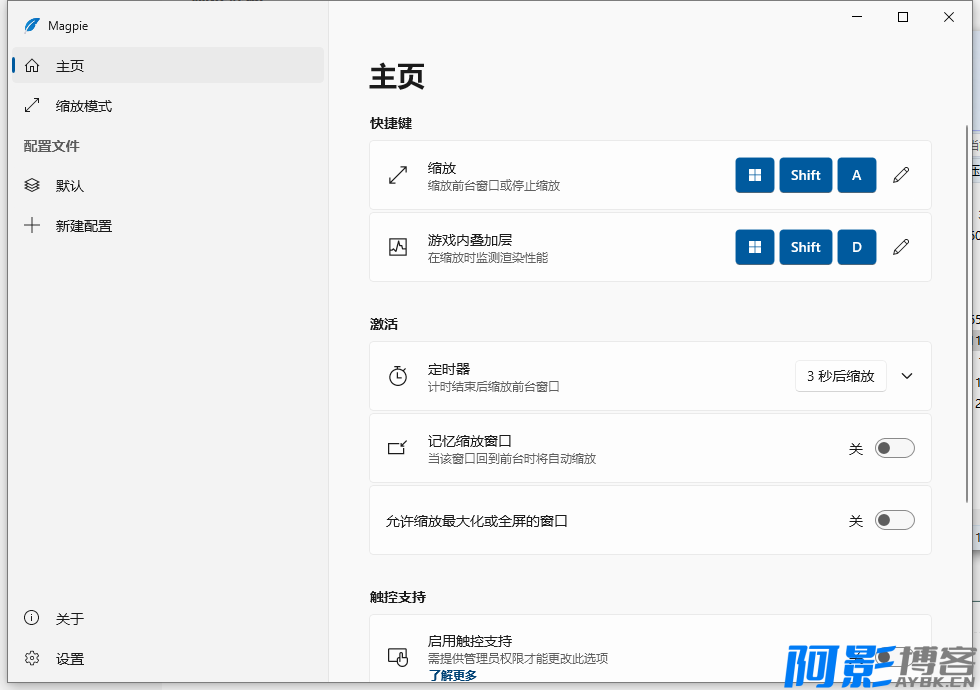Click the info icon beside 关于

click(x=32, y=618)
